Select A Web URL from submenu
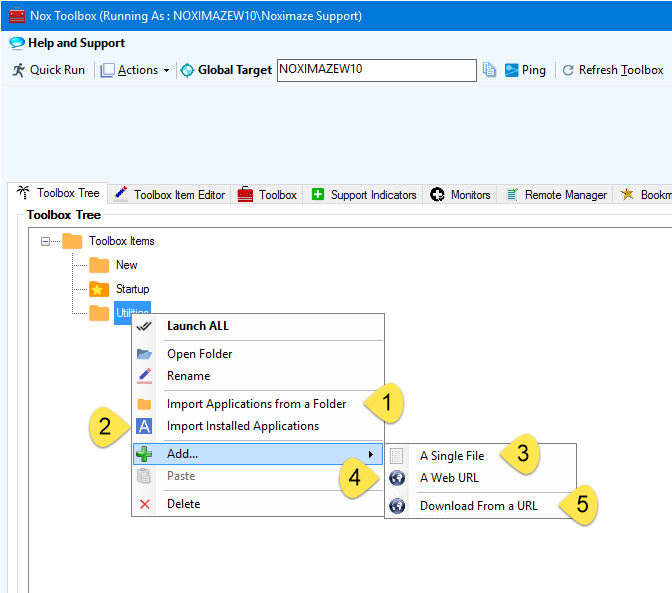 pyautogui.click(x=481, y=478)
